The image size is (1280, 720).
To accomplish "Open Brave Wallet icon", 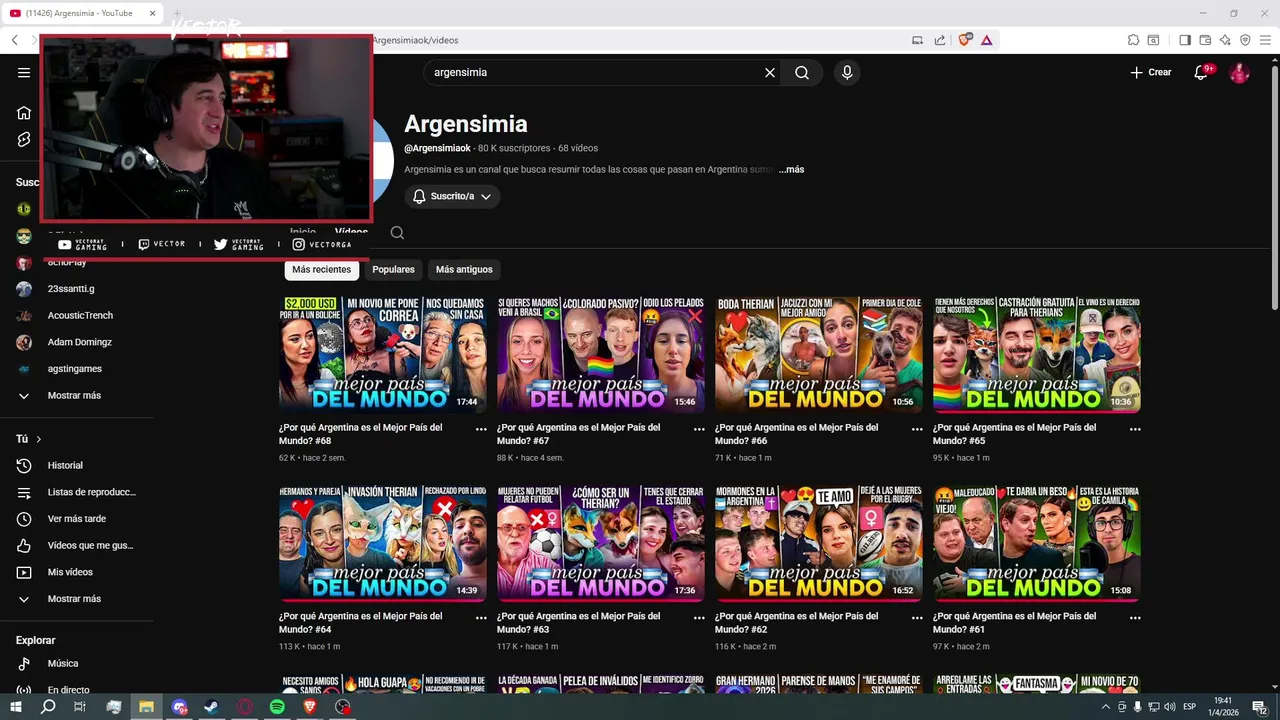I will [1205, 40].
